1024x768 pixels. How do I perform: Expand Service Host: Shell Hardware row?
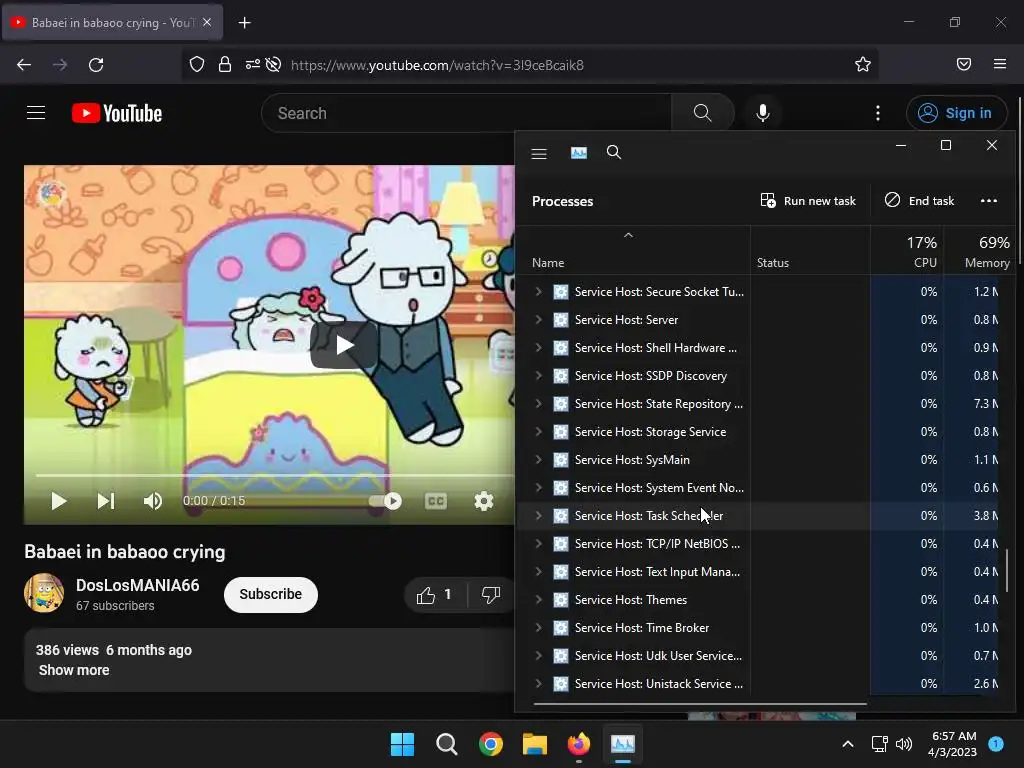tap(538, 348)
